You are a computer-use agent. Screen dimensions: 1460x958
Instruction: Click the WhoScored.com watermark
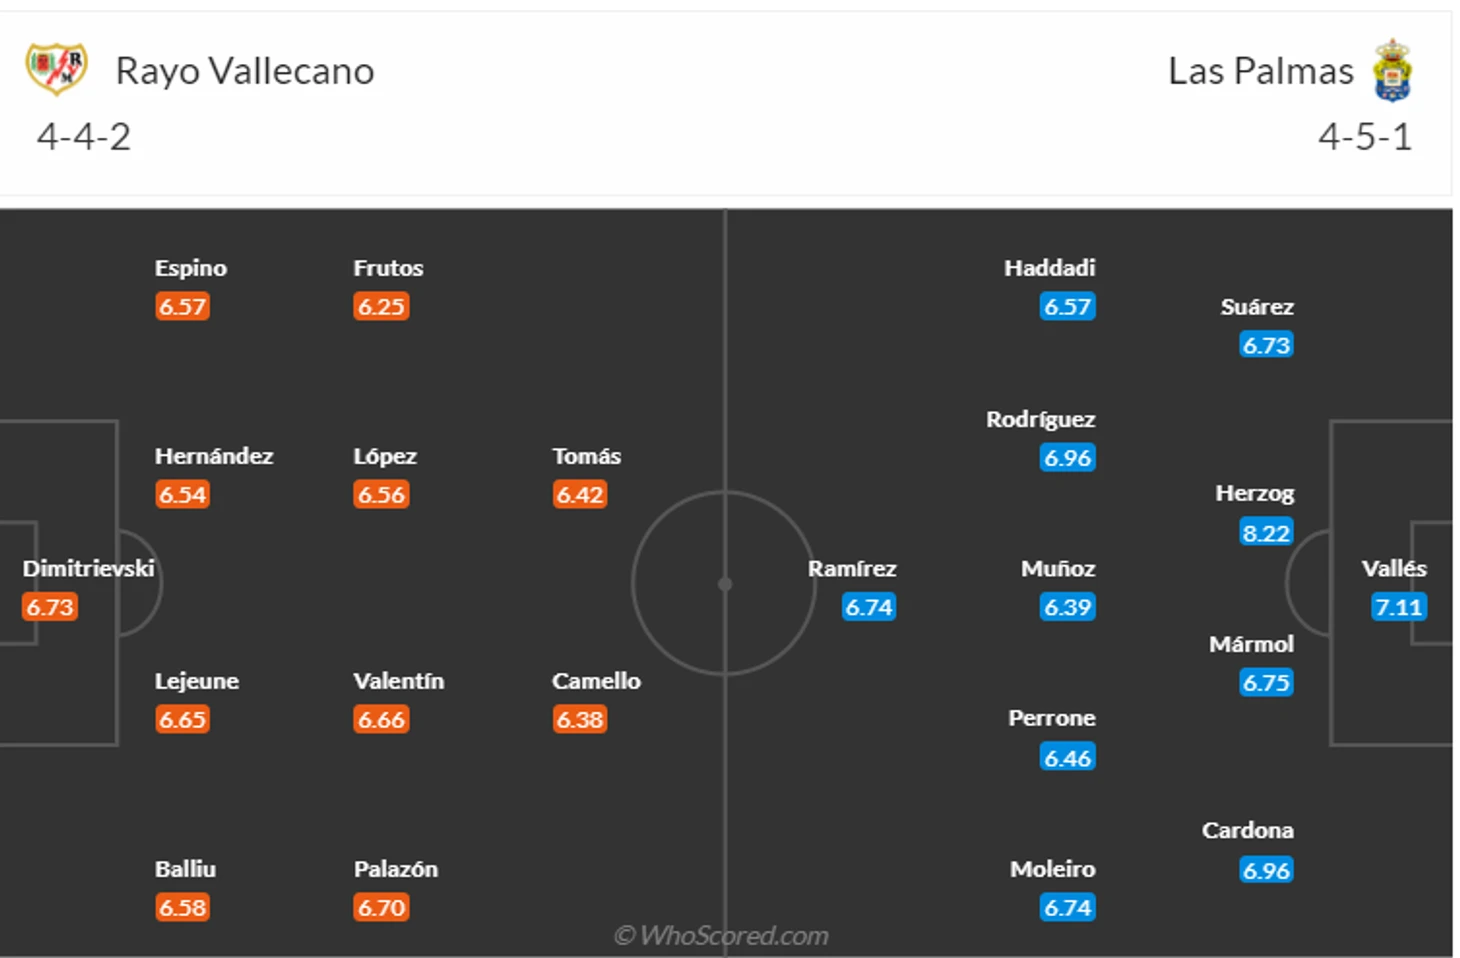[721, 935]
